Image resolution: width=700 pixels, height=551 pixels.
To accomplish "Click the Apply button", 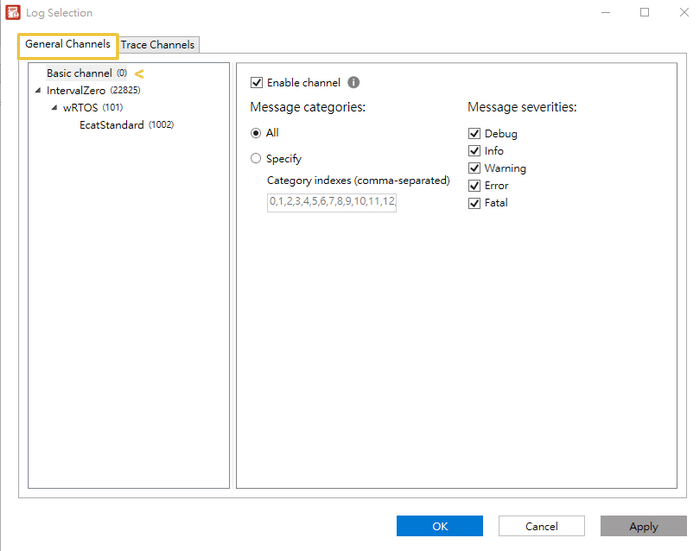I will [x=643, y=526].
